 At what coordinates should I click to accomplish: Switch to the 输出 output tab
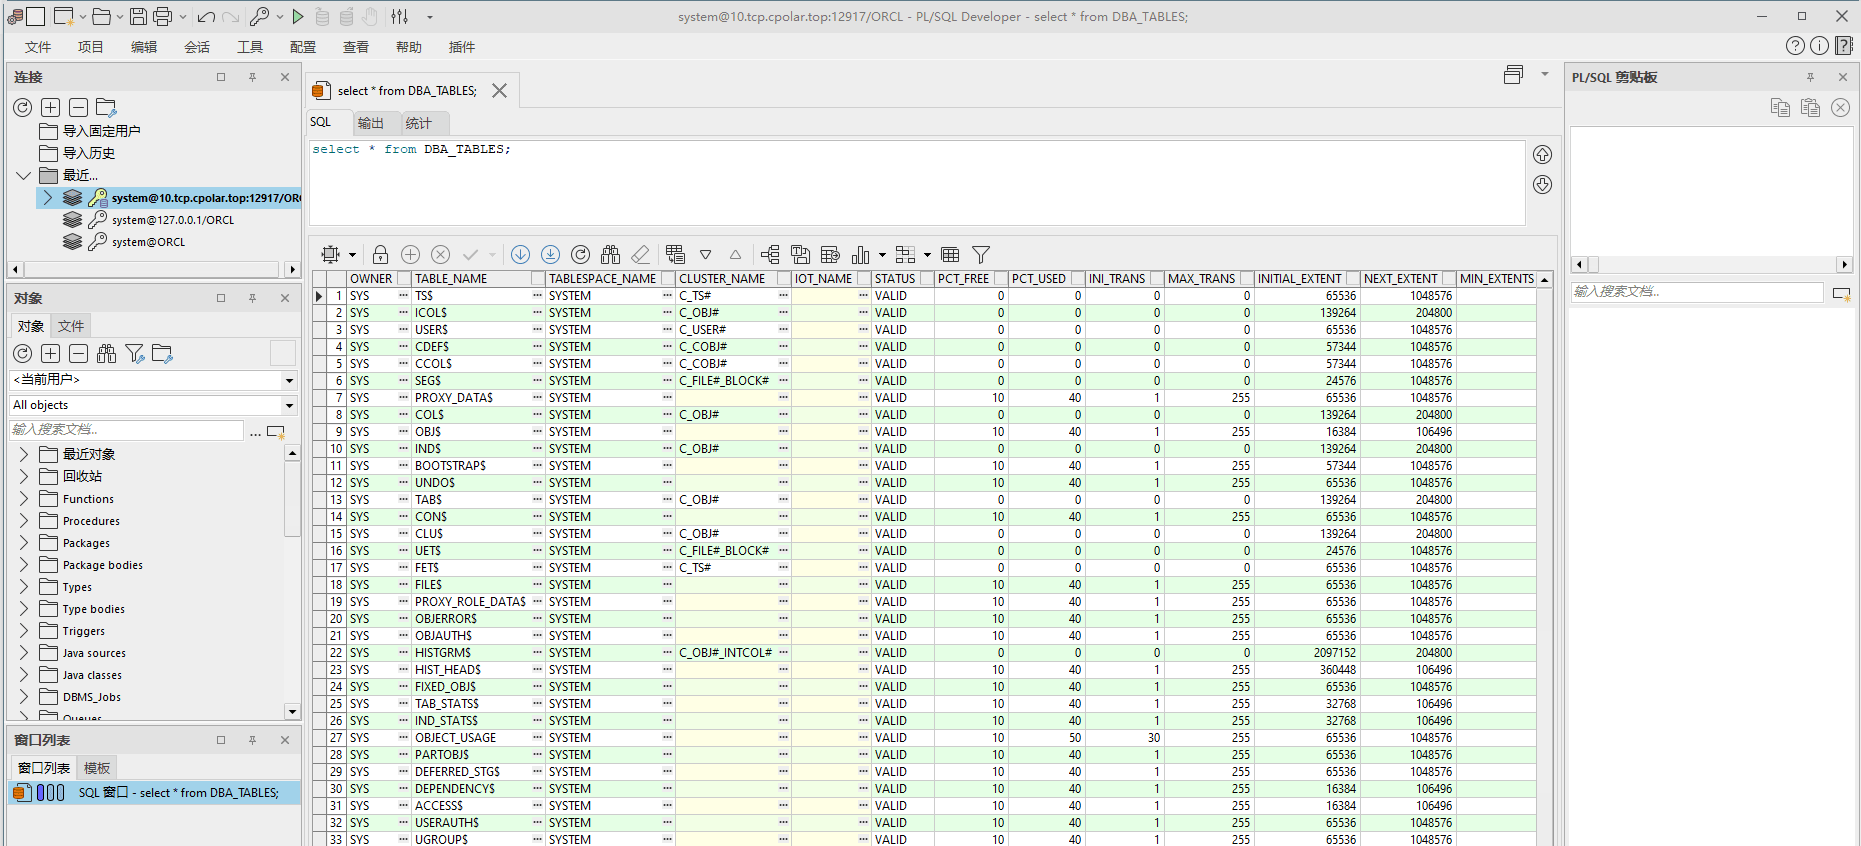pyautogui.click(x=371, y=123)
